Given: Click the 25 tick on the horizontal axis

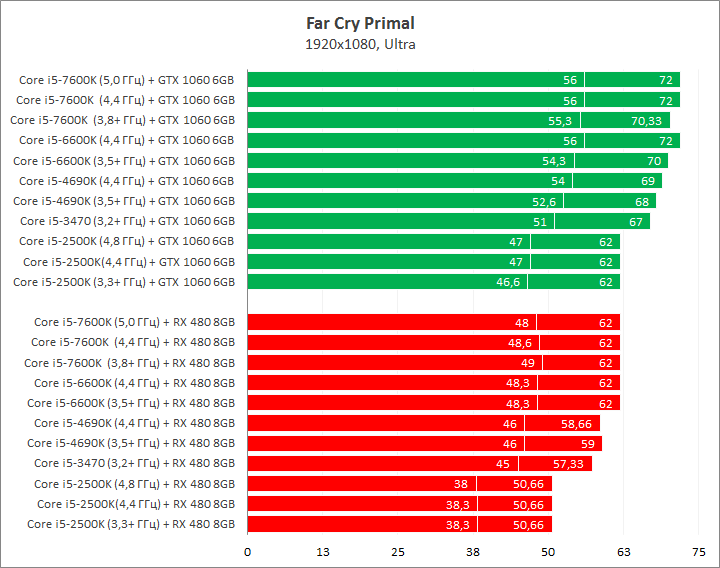Looking at the screenshot, I should click(398, 551).
